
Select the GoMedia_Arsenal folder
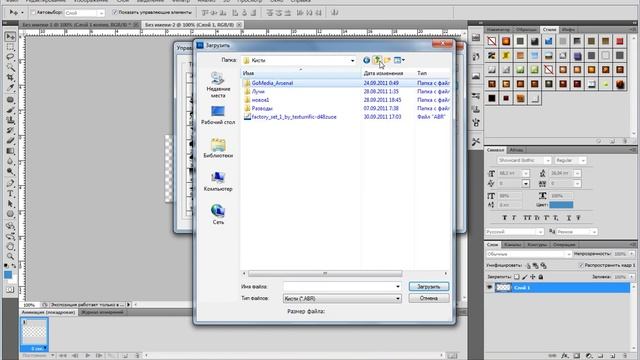(x=272, y=83)
